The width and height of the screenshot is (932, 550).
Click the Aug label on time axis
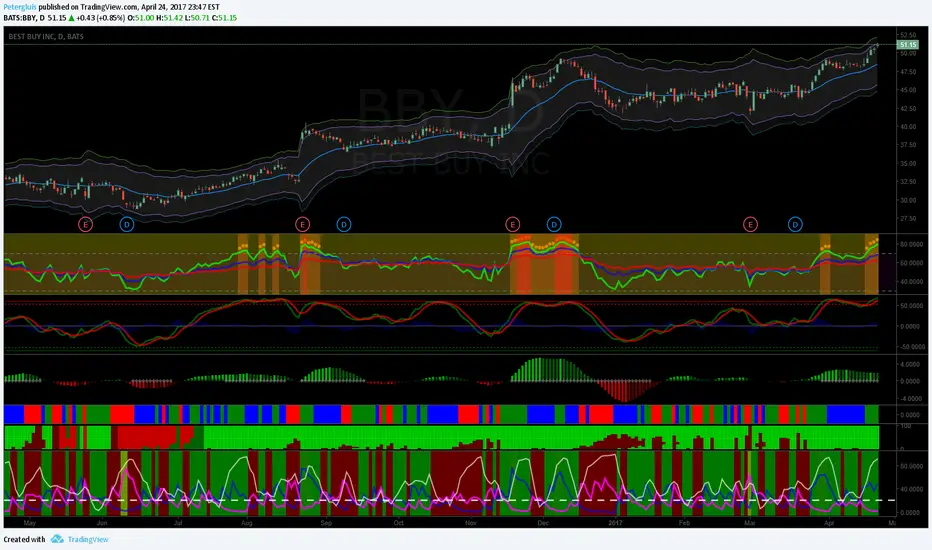[x=247, y=523]
